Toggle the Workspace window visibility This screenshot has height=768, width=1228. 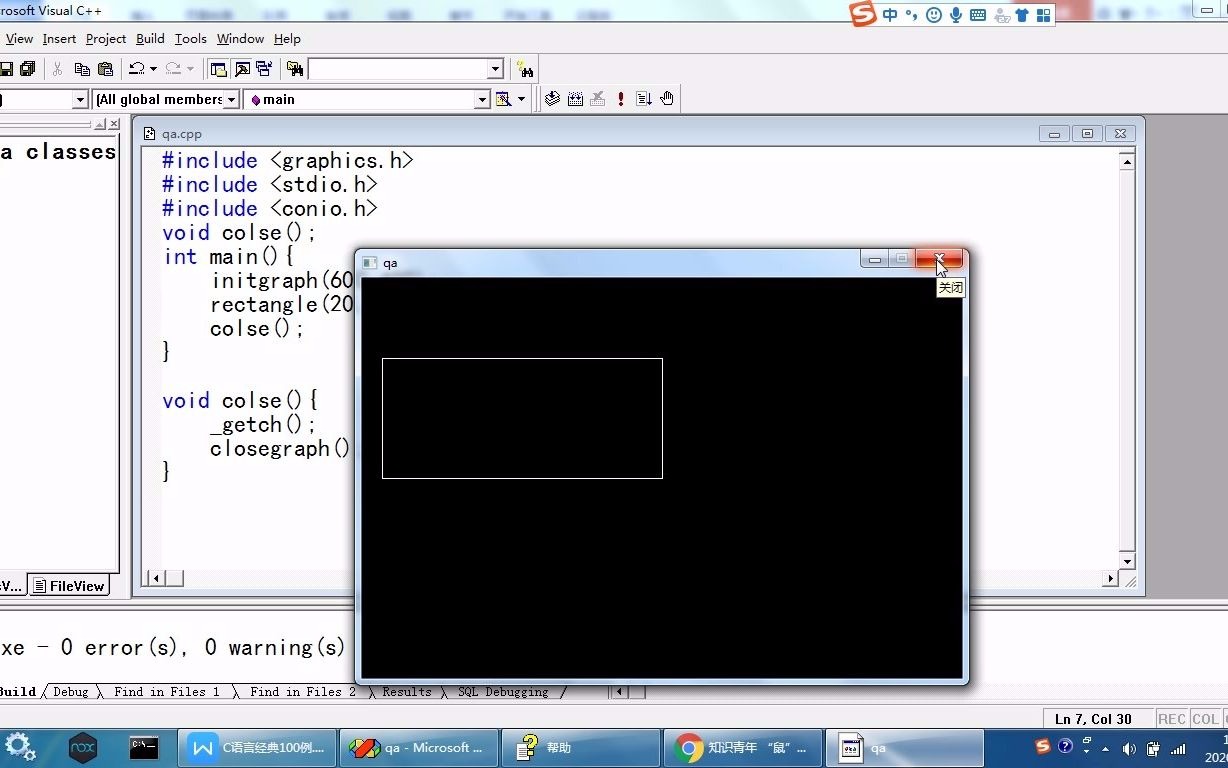point(216,68)
